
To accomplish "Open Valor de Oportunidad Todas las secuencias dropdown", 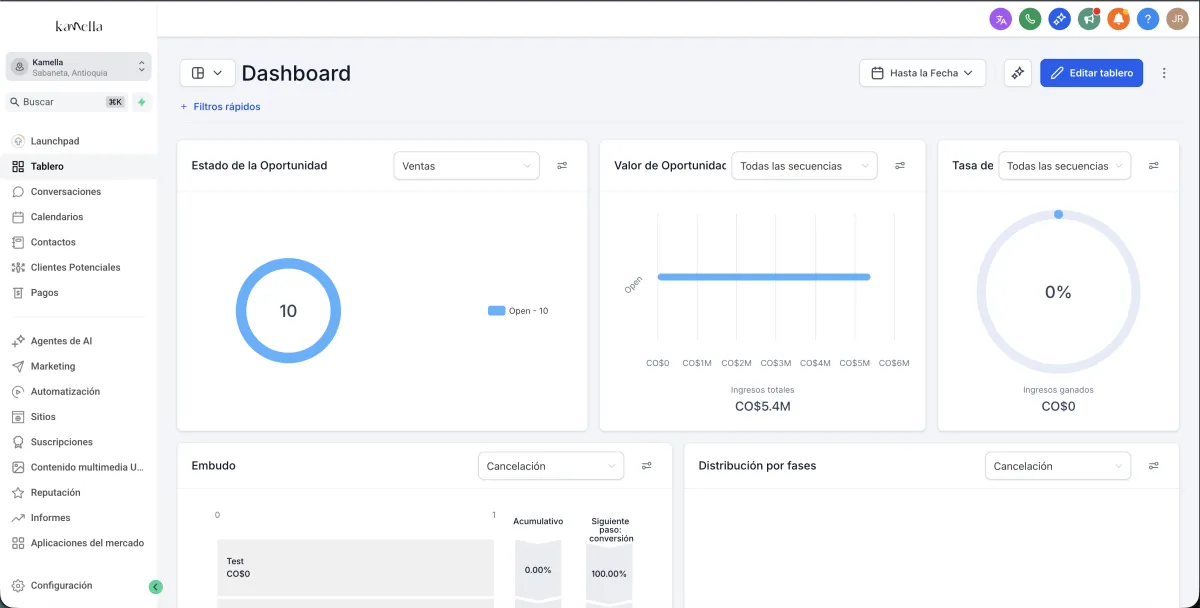I will [x=804, y=166].
